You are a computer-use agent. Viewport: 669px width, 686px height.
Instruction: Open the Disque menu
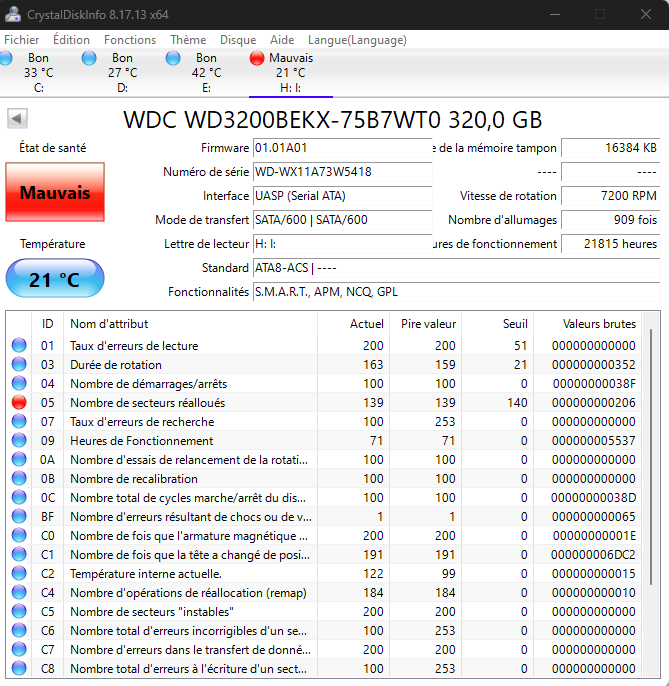tap(238, 40)
